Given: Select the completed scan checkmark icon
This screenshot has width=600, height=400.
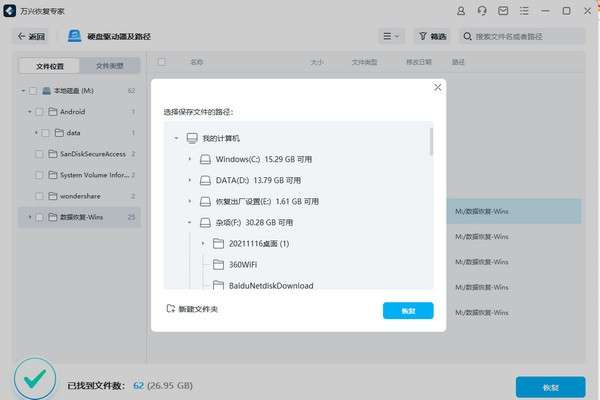Looking at the screenshot, I should tap(35, 379).
